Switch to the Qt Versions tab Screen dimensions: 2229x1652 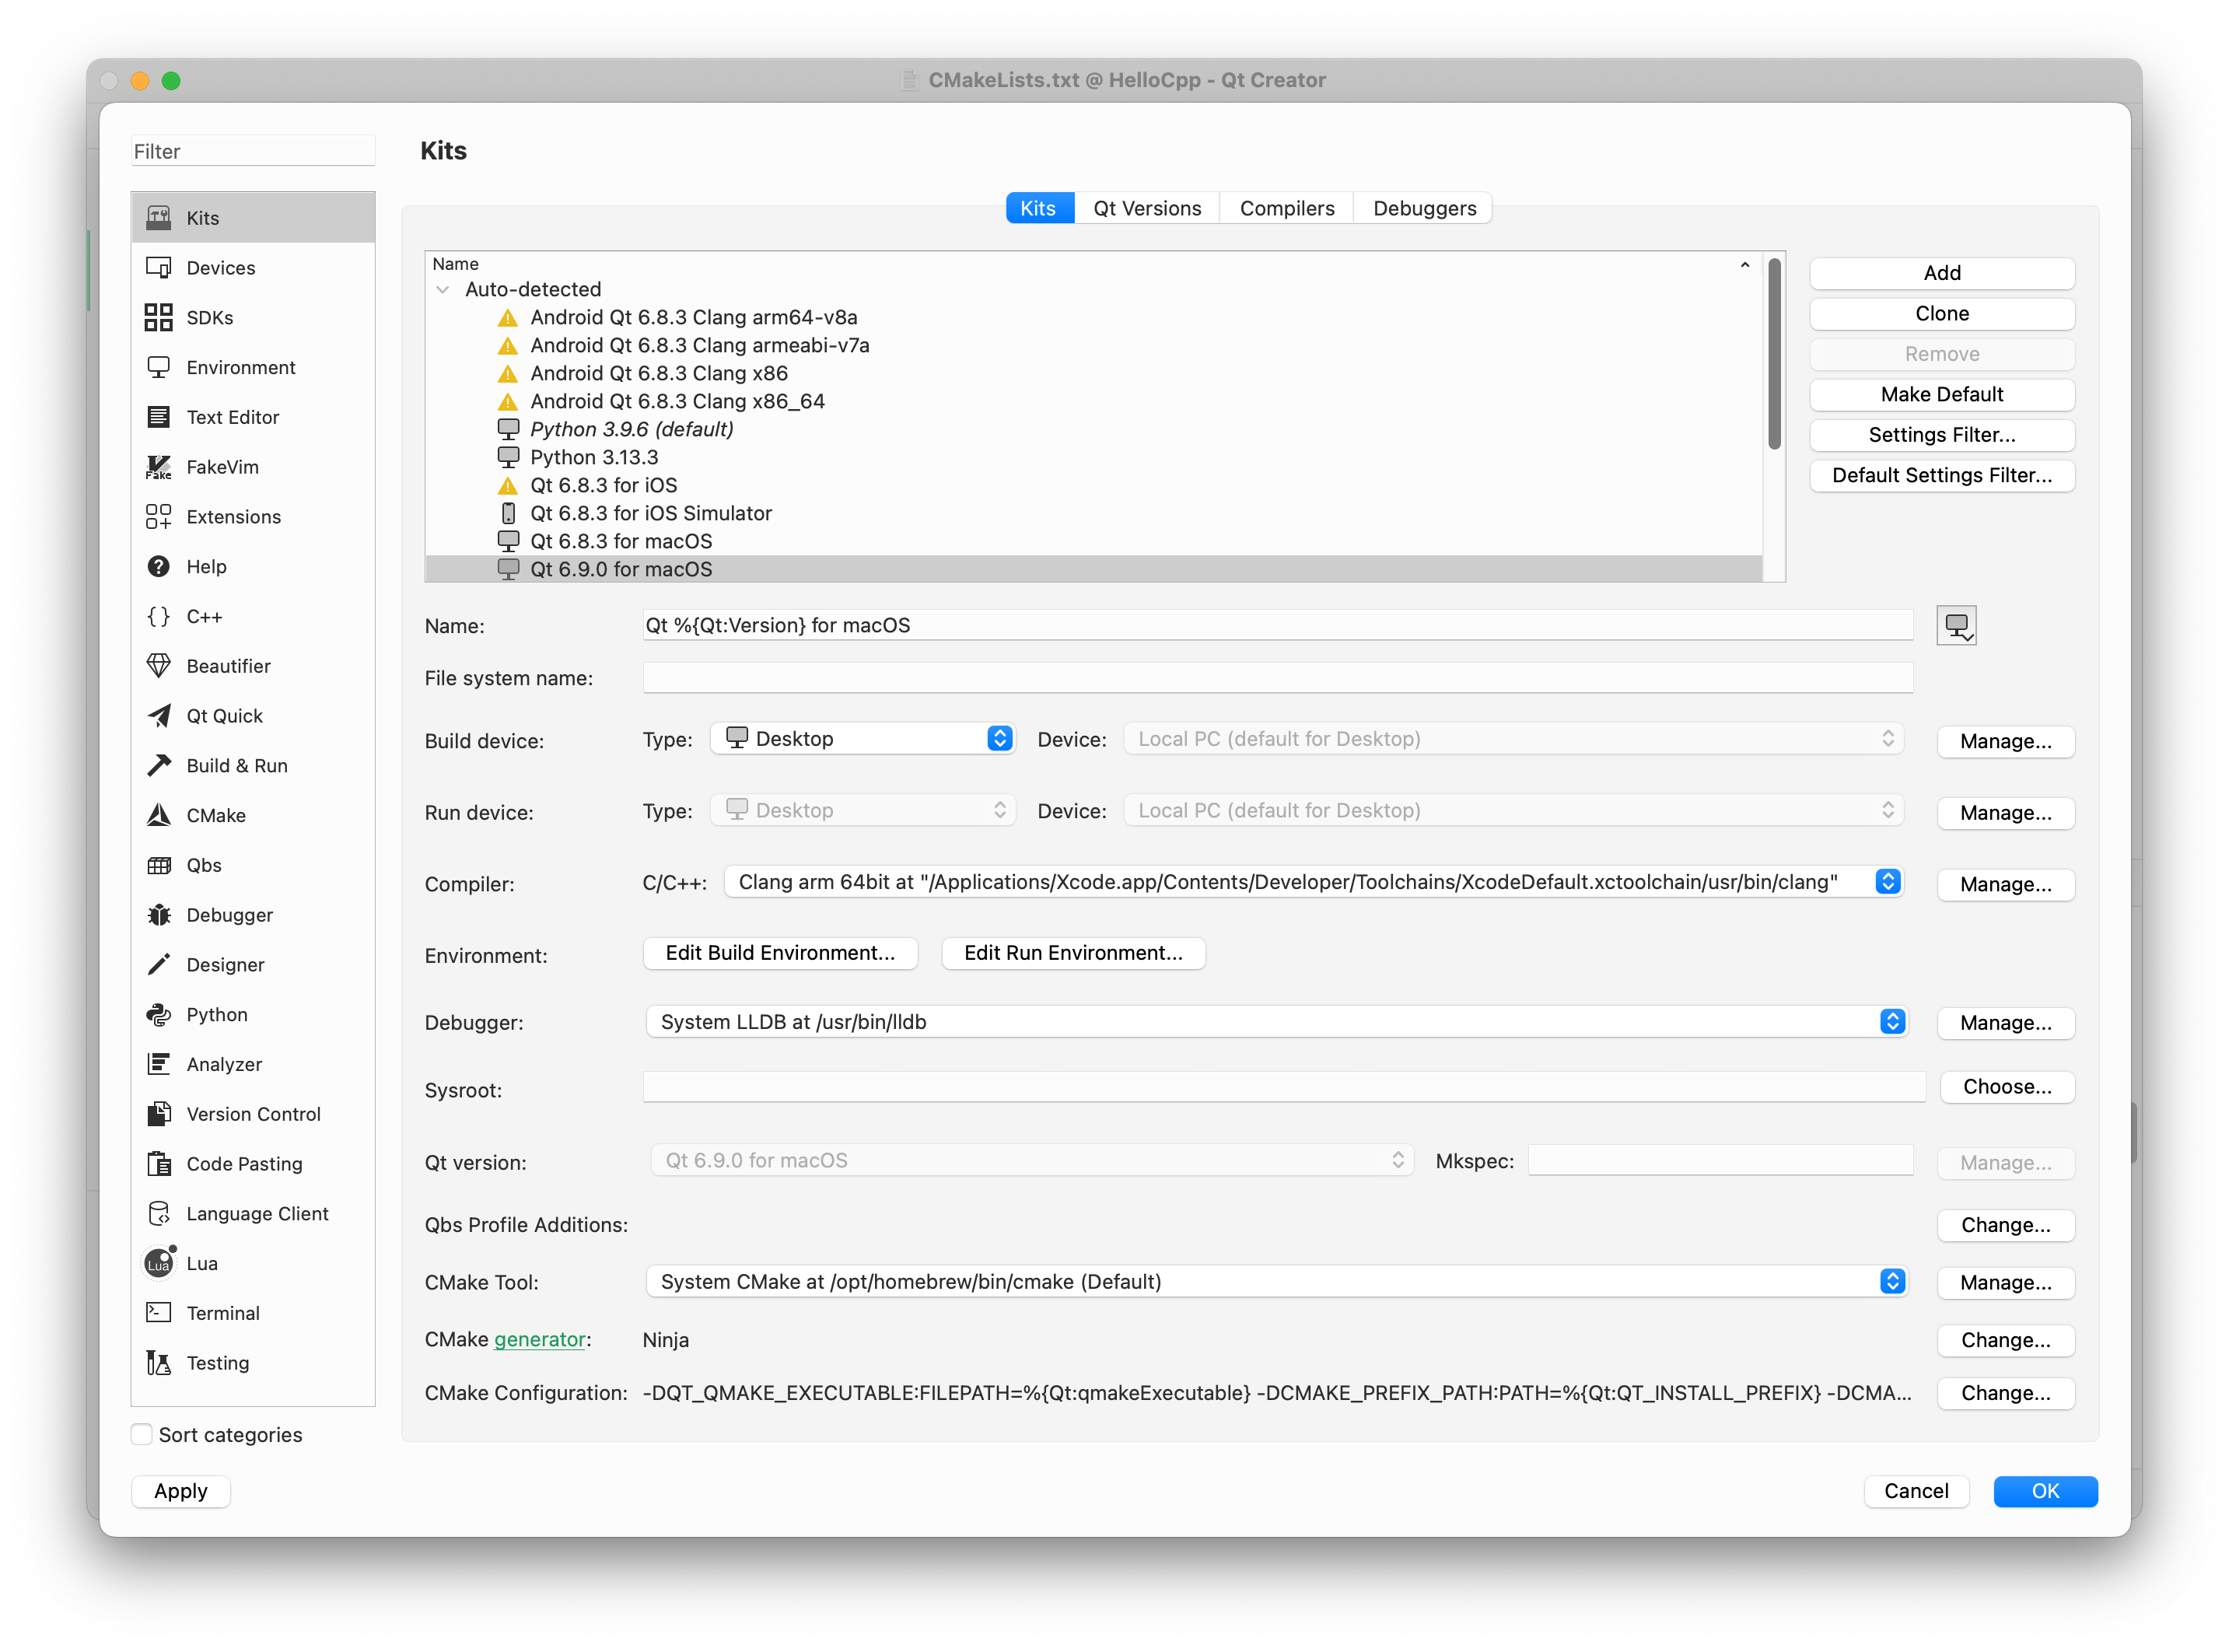click(1147, 208)
